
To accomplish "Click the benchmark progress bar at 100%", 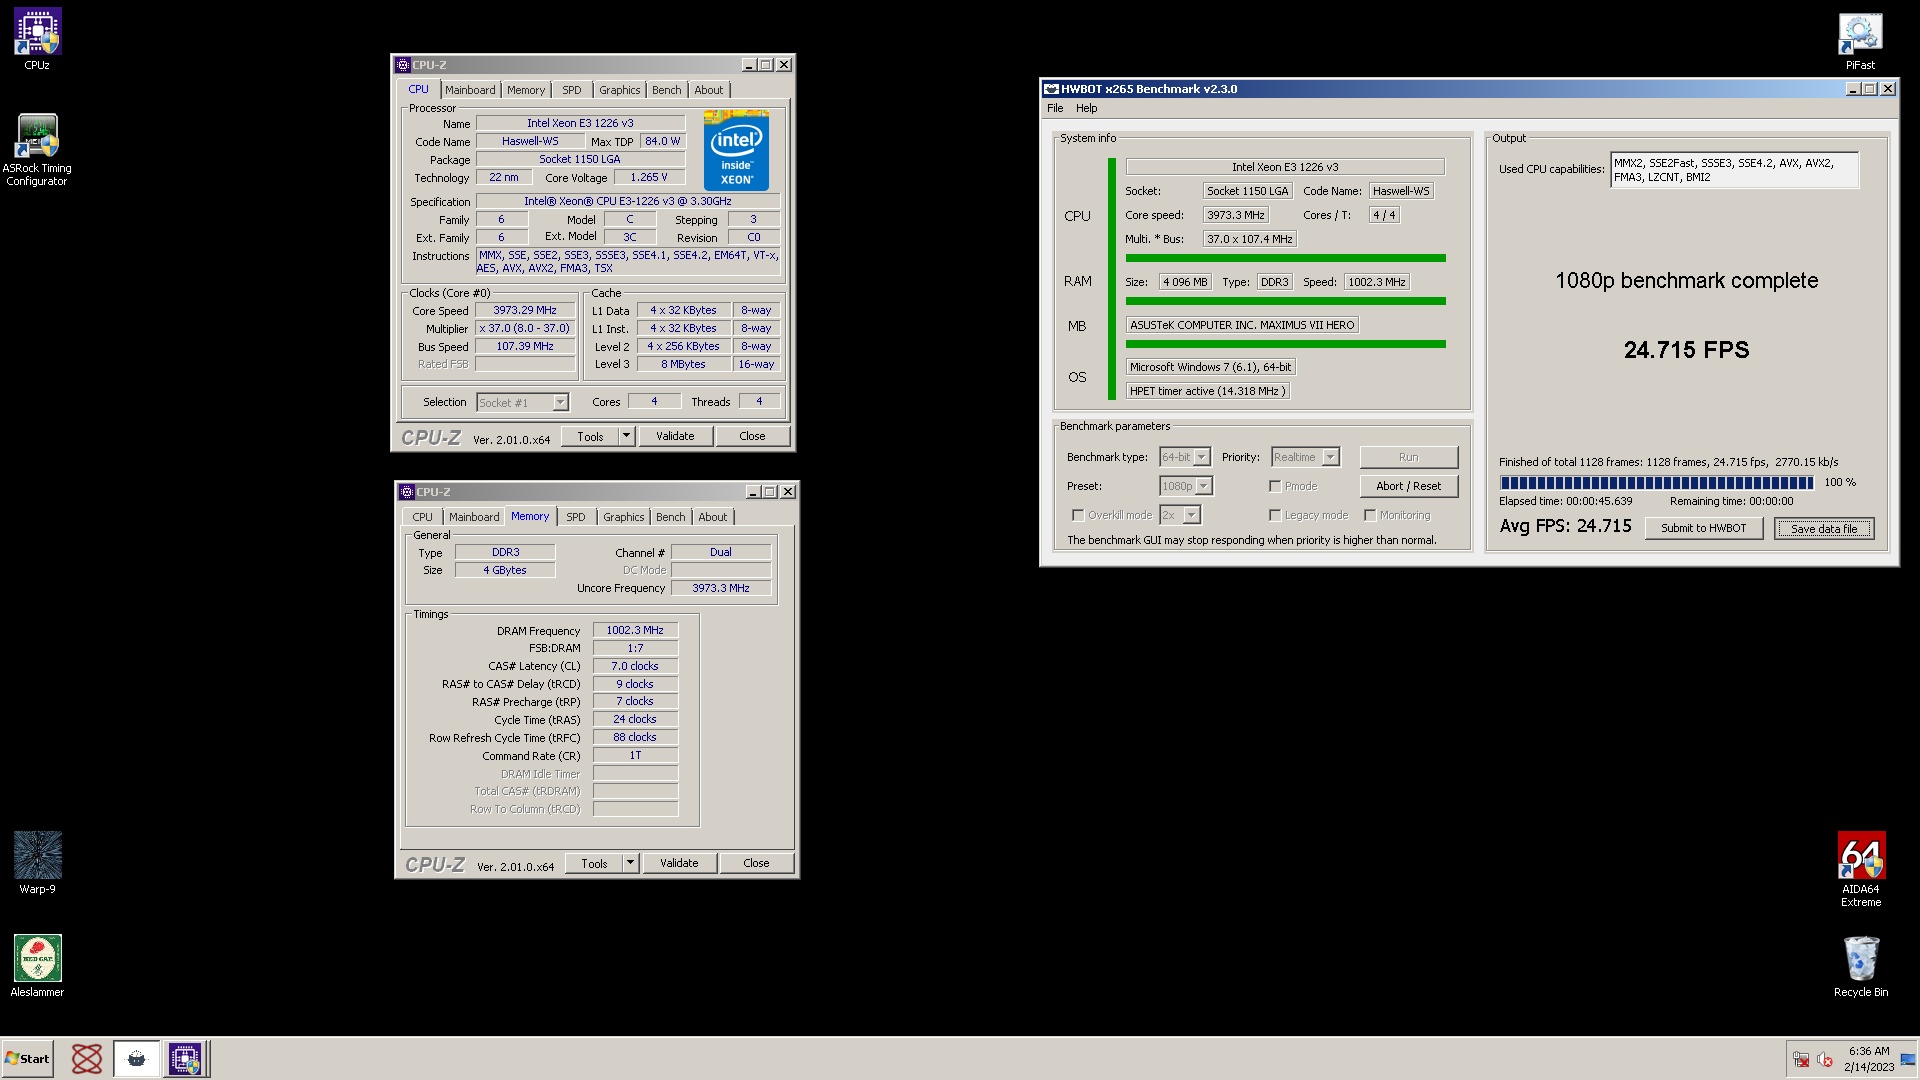I will [x=1656, y=482].
